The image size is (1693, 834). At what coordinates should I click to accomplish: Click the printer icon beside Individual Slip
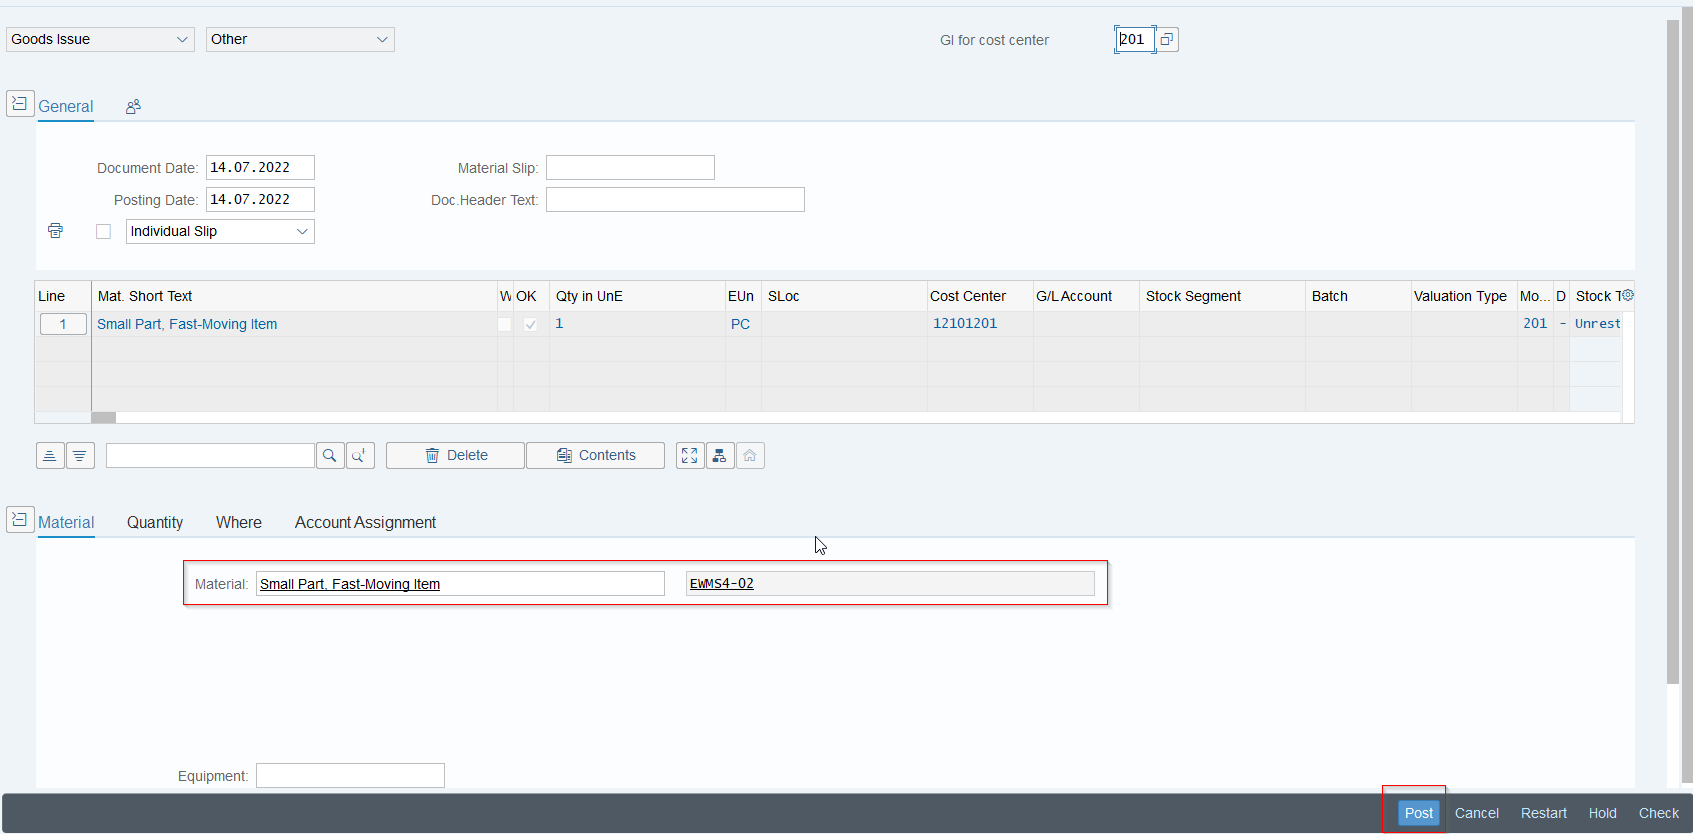pos(55,231)
